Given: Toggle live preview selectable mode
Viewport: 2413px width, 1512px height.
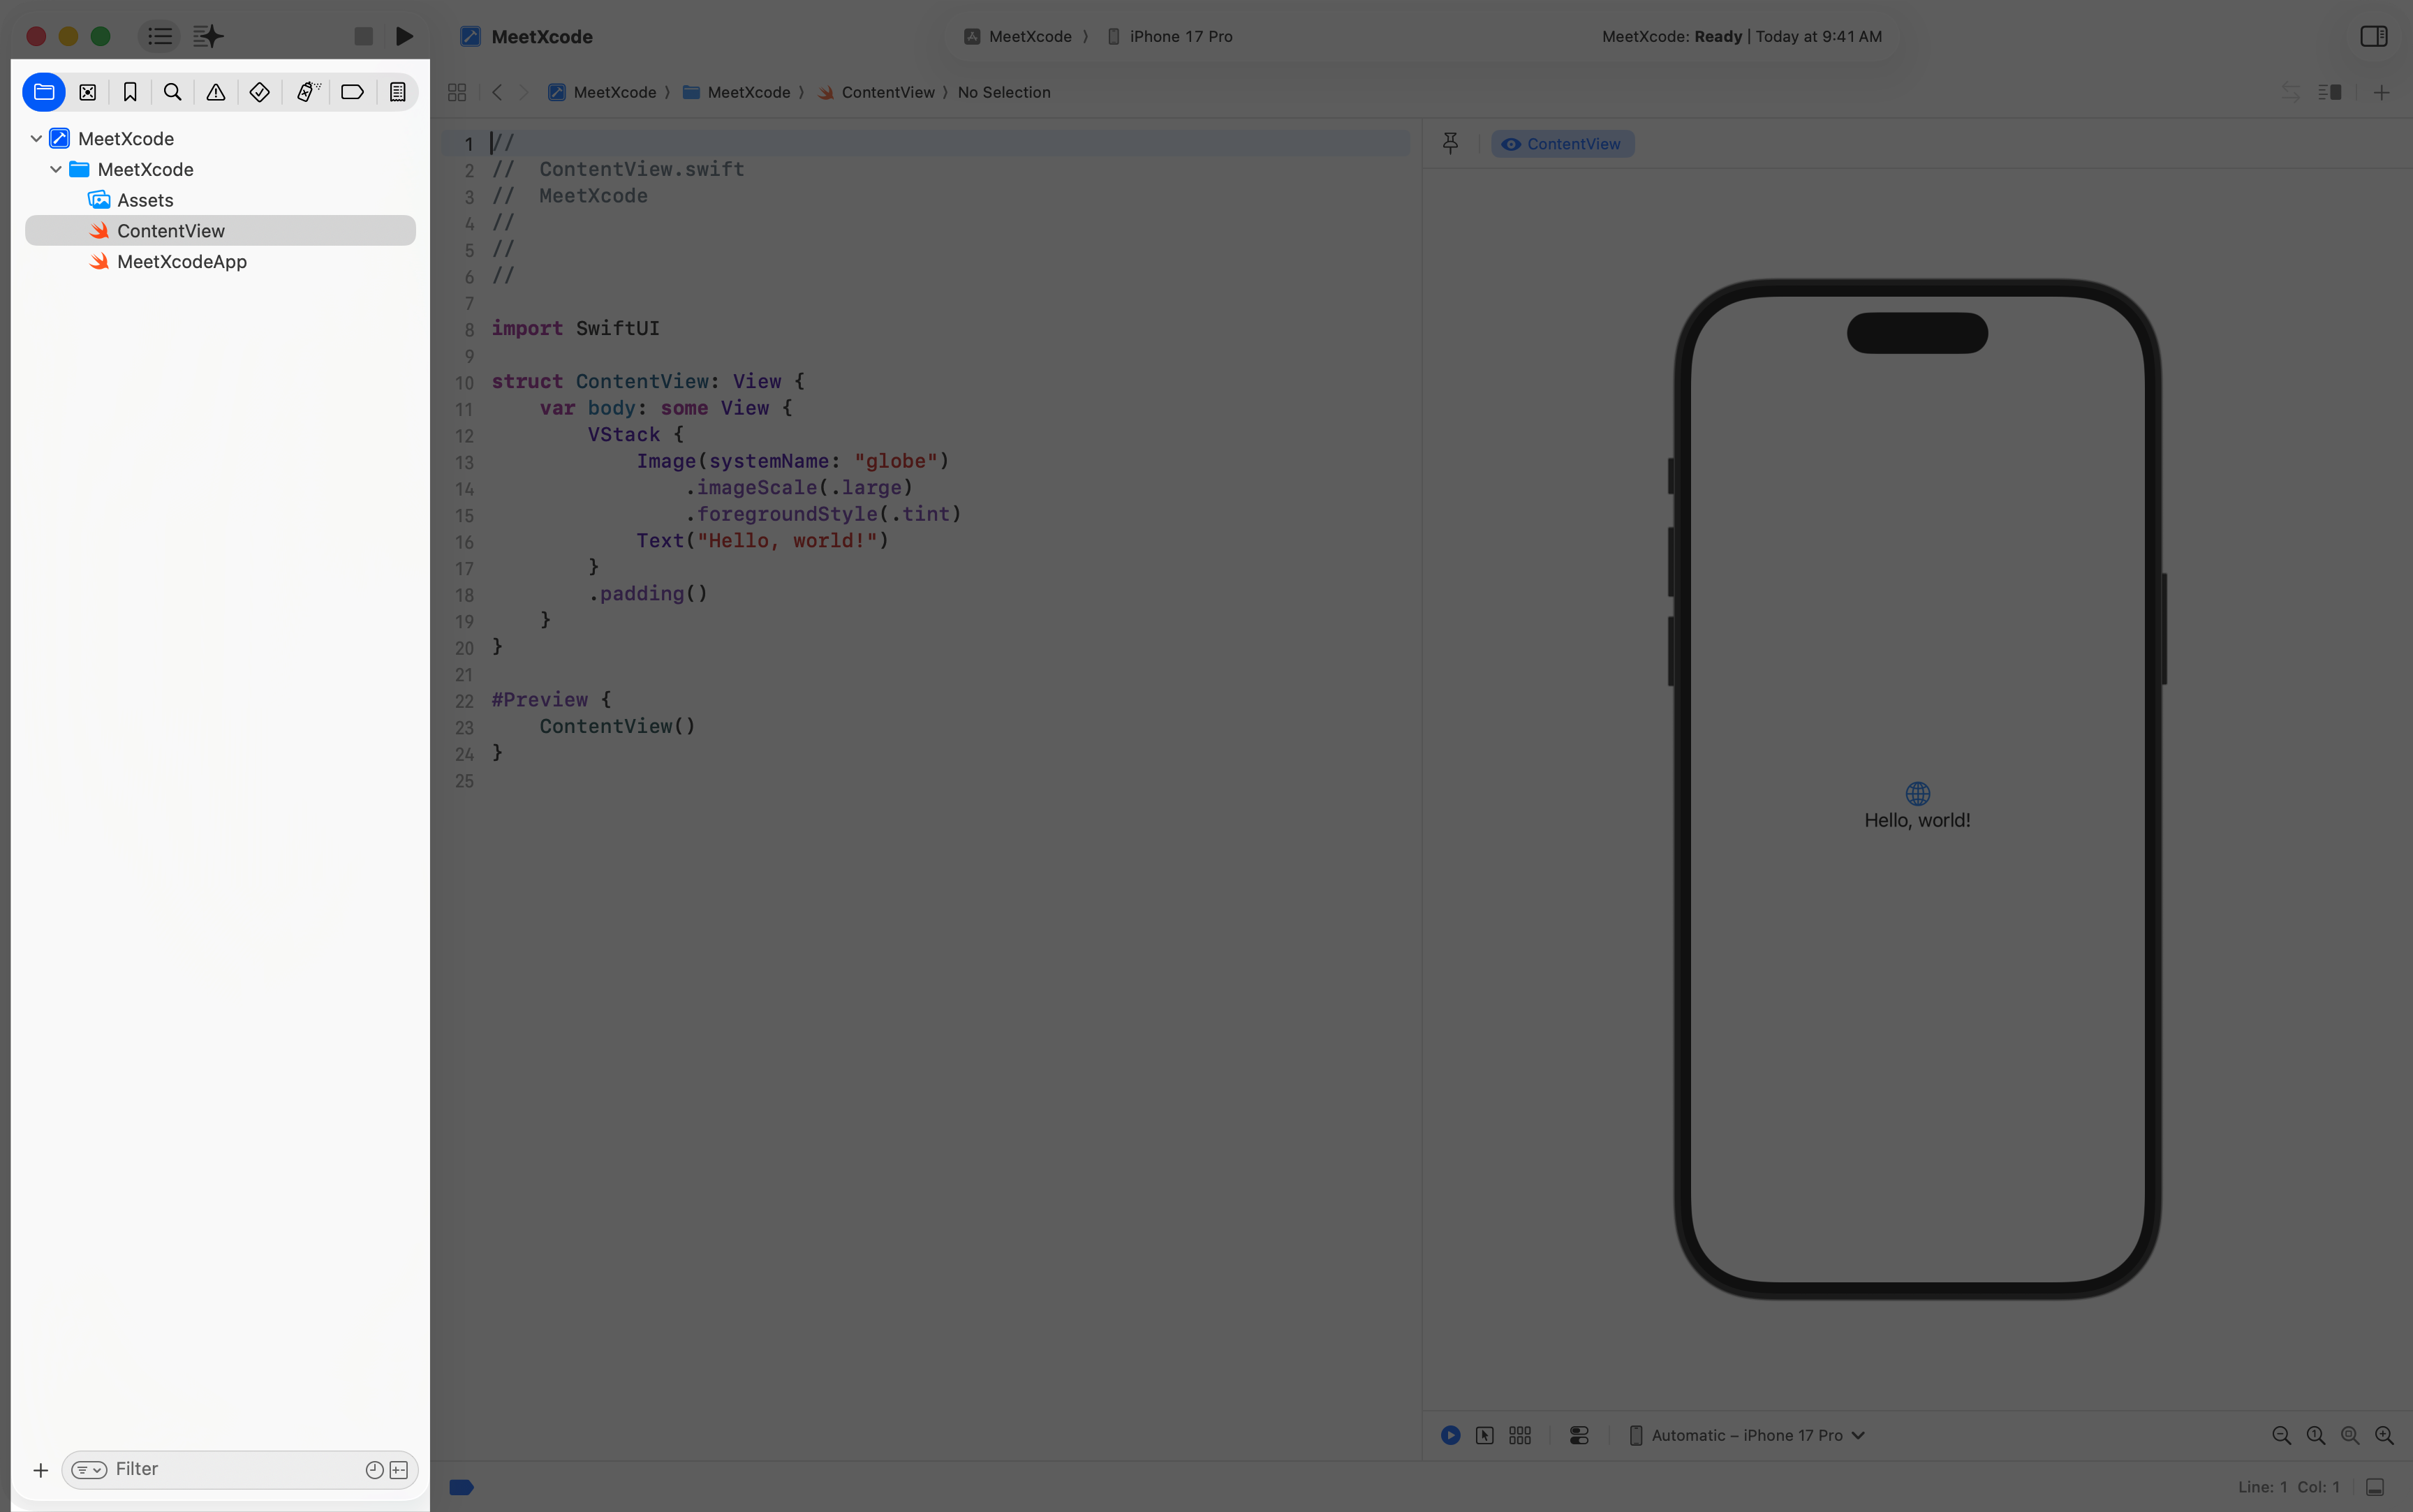Looking at the screenshot, I should point(1484,1435).
